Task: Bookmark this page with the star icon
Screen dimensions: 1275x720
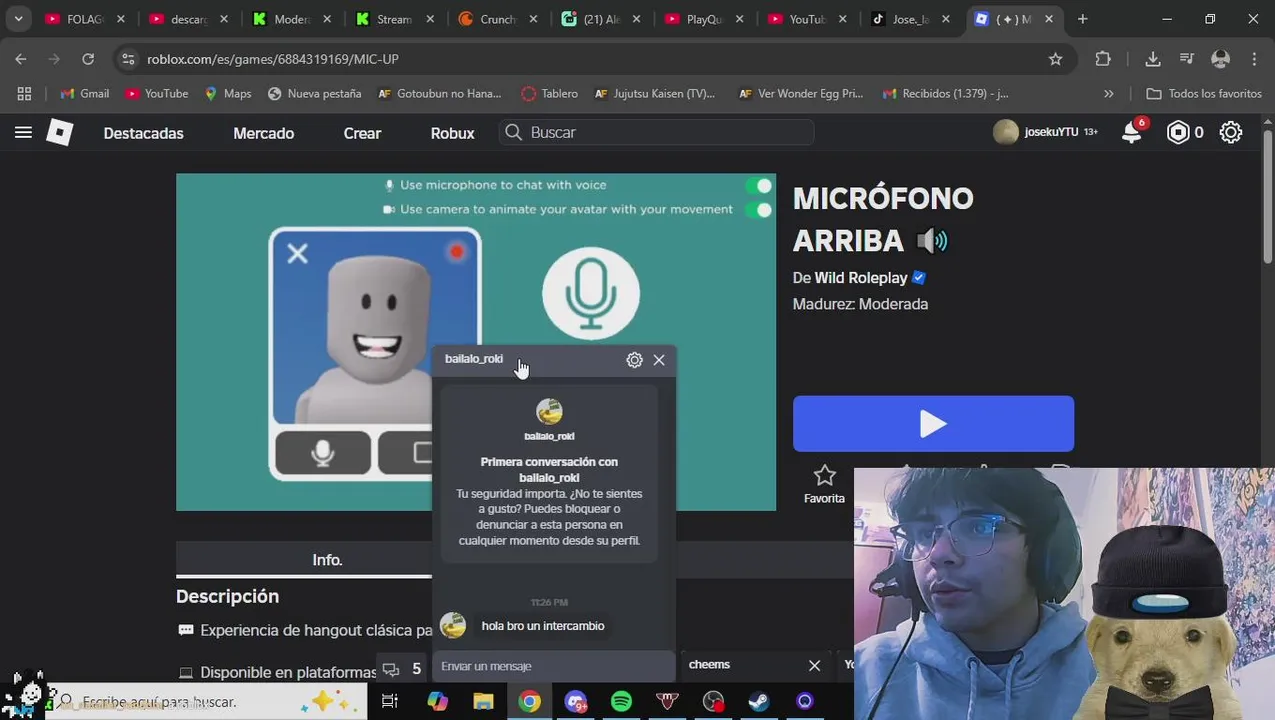Action: coord(1055,59)
